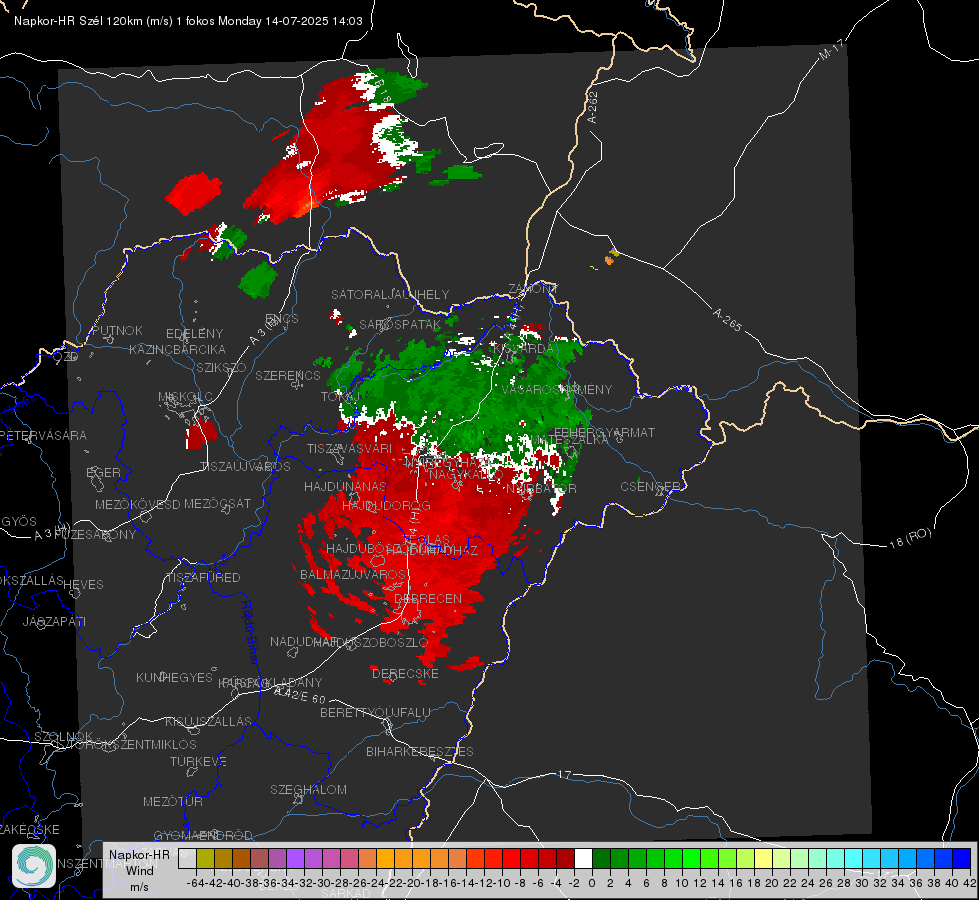
Task: Click the KAZINCBARCIKA label
Action: pos(177,349)
